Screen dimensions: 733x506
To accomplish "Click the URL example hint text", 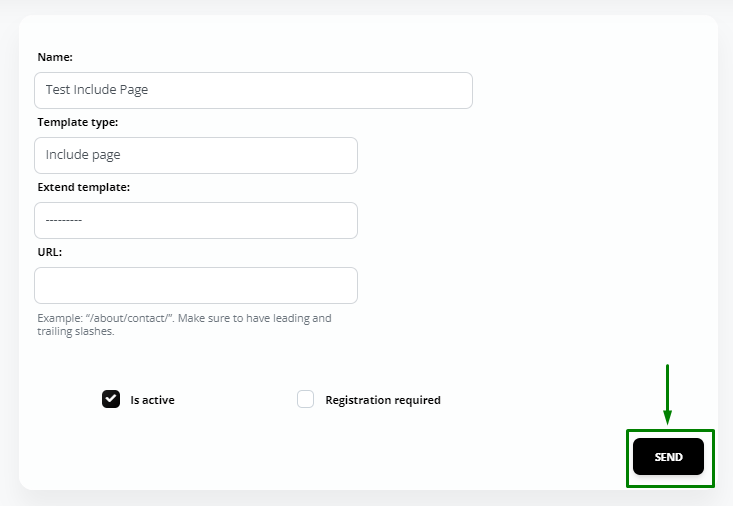I will pyautogui.click(x=184, y=324).
